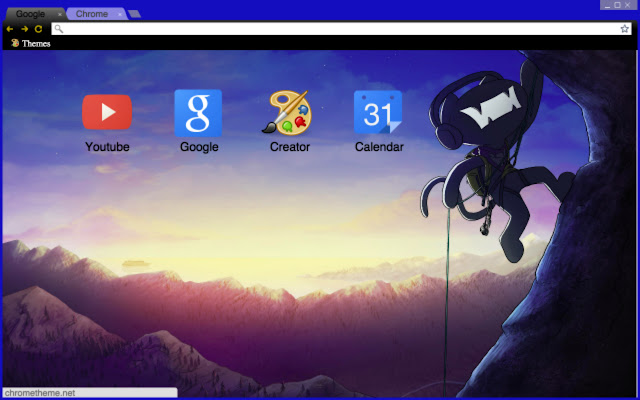
Task: Select the Chrome tab
Action: point(97,14)
